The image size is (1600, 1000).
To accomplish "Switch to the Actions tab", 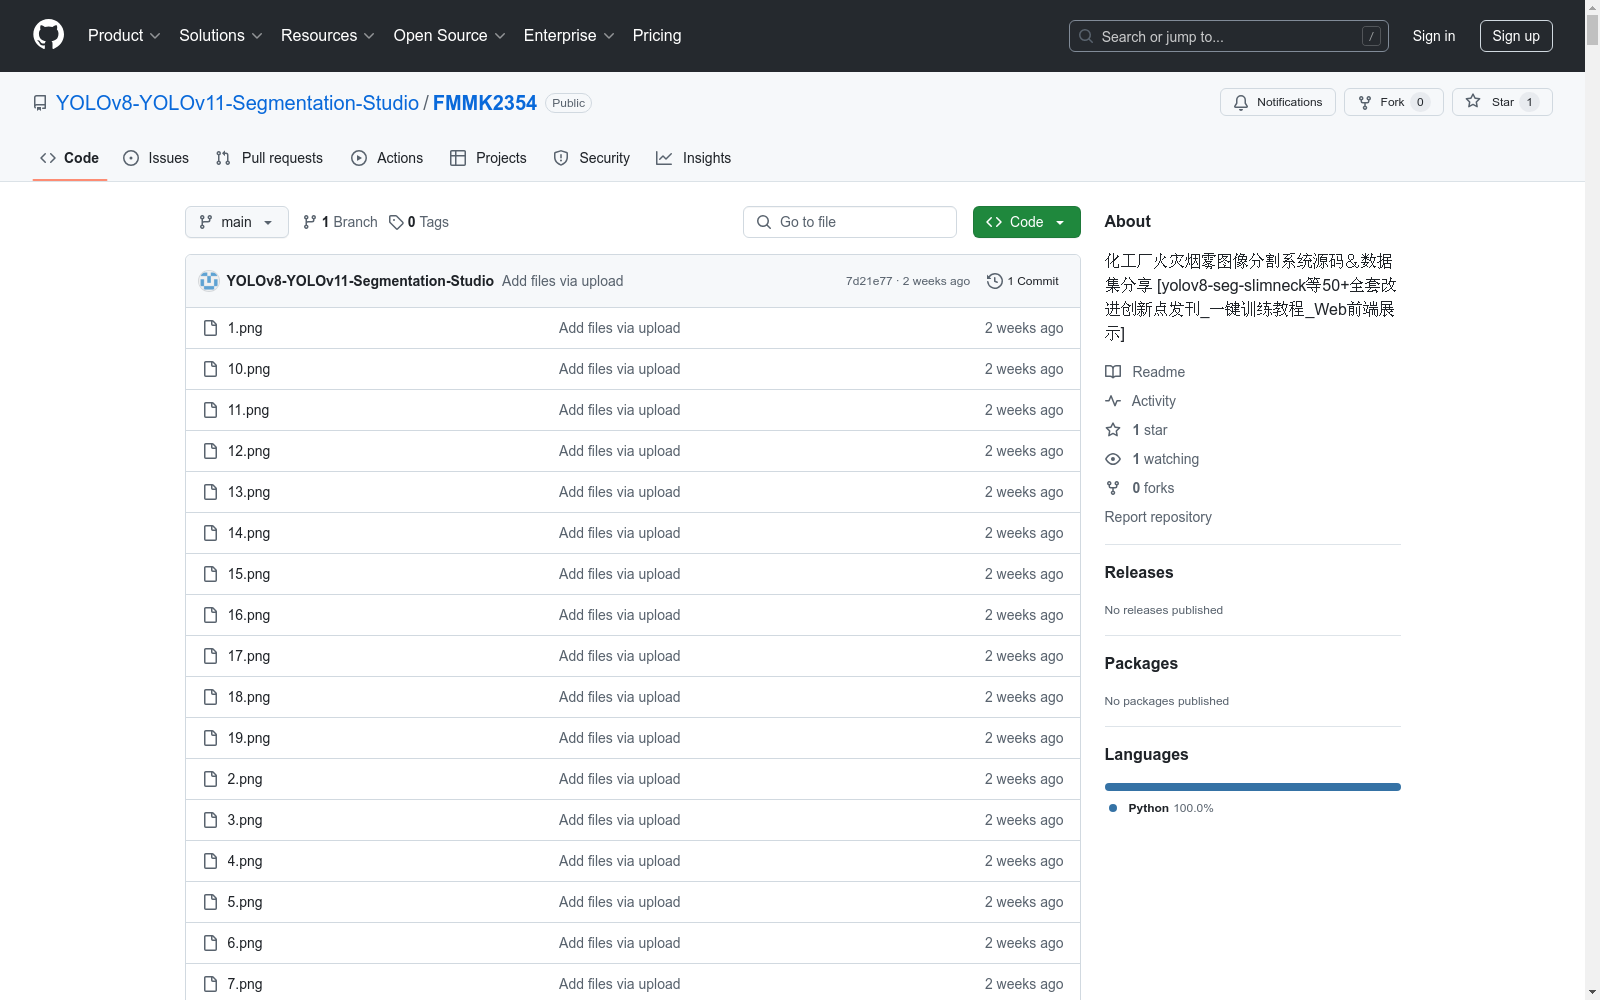I will click(x=387, y=158).
